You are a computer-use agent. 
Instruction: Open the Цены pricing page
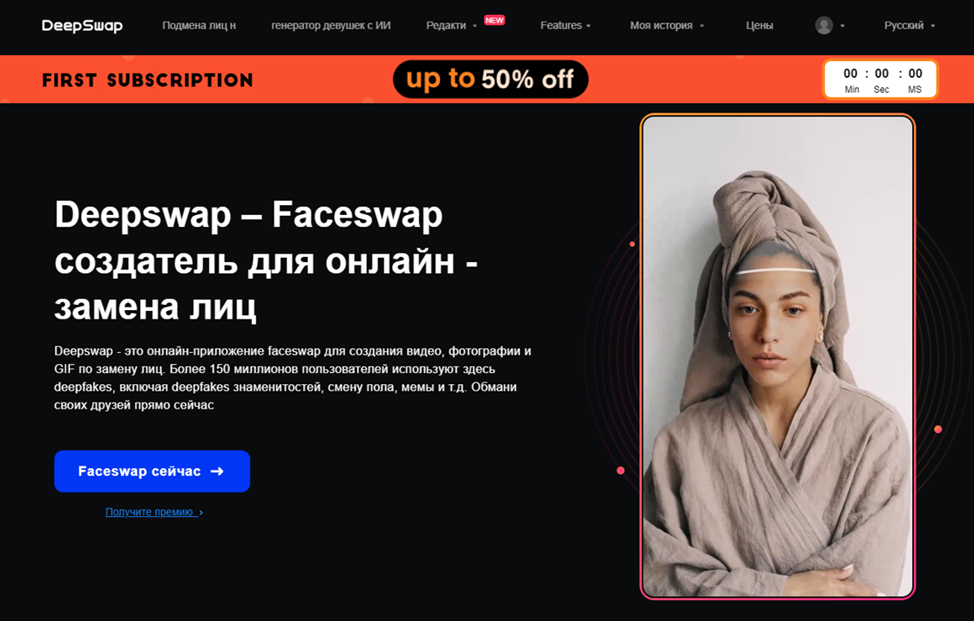pyautogui.click(x=759, y=25)
